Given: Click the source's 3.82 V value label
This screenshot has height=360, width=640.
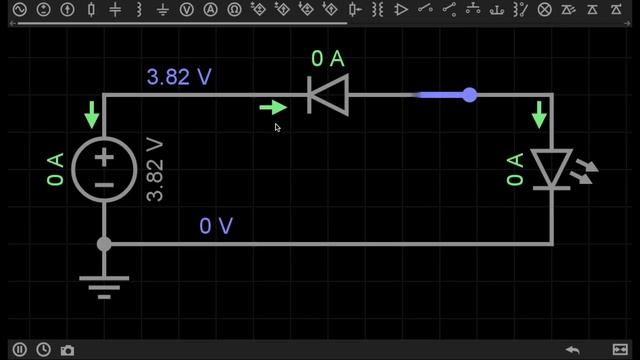Looking at the screenshot, I should (x=155, y=170).
